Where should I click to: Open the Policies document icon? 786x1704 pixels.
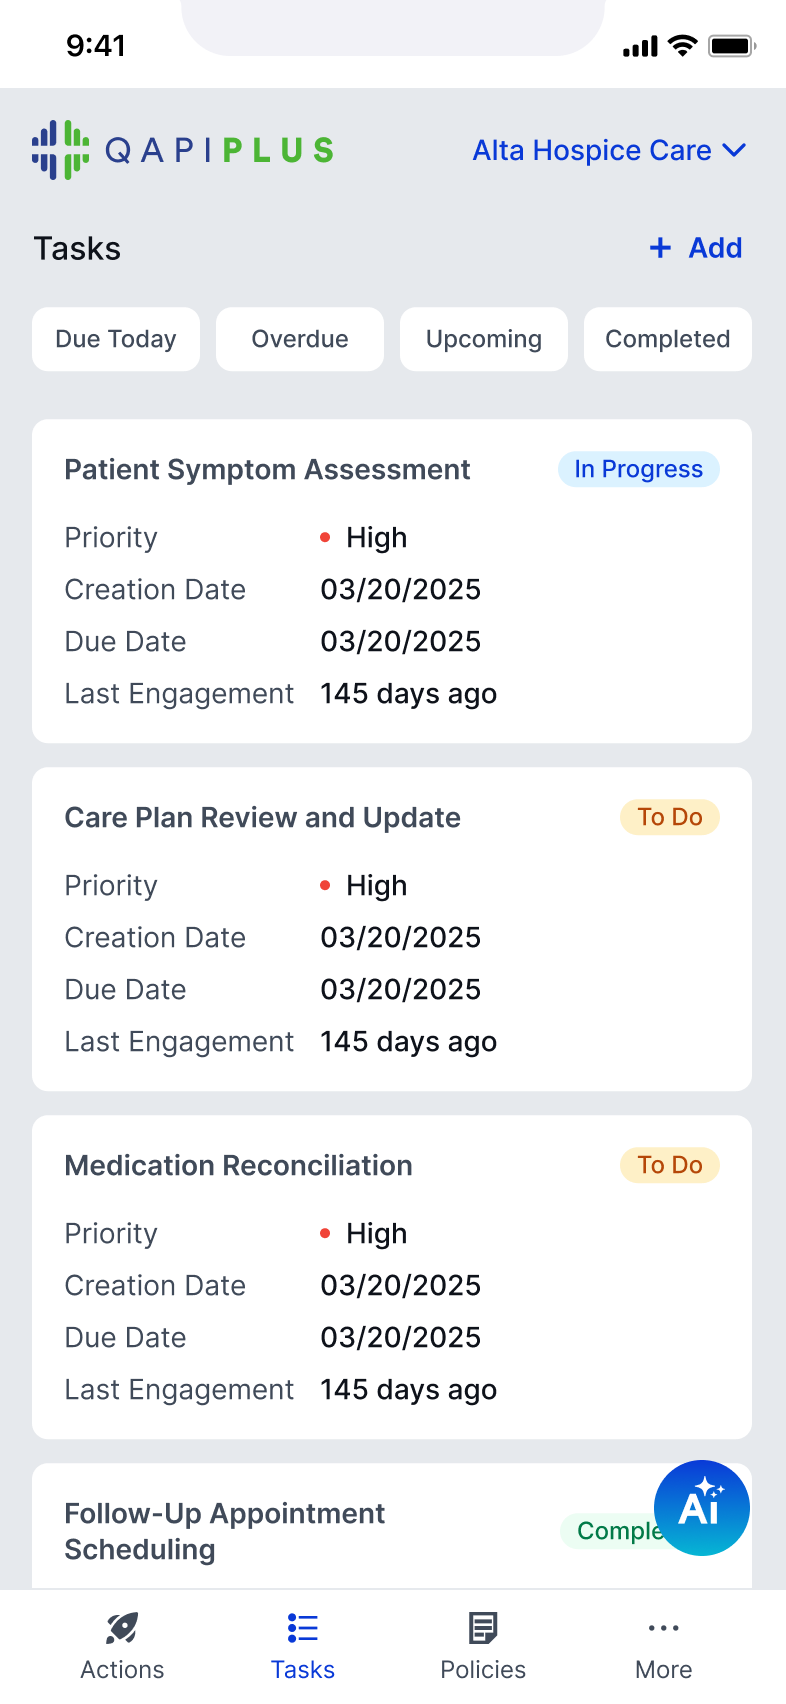(x=483, y=1628)
